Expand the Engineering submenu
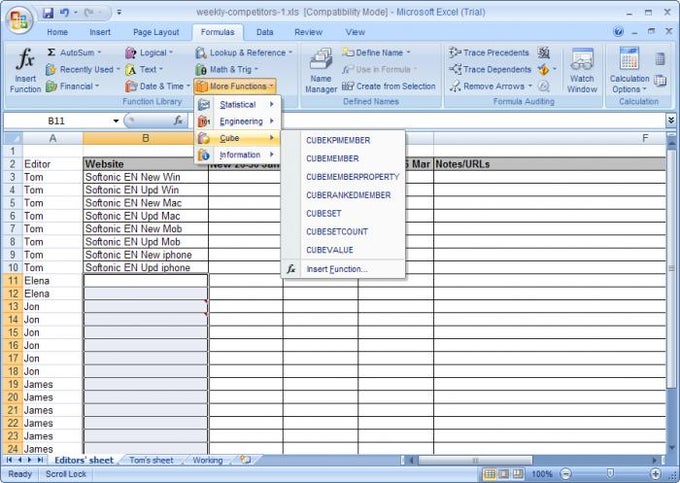 tap(237, 121)
